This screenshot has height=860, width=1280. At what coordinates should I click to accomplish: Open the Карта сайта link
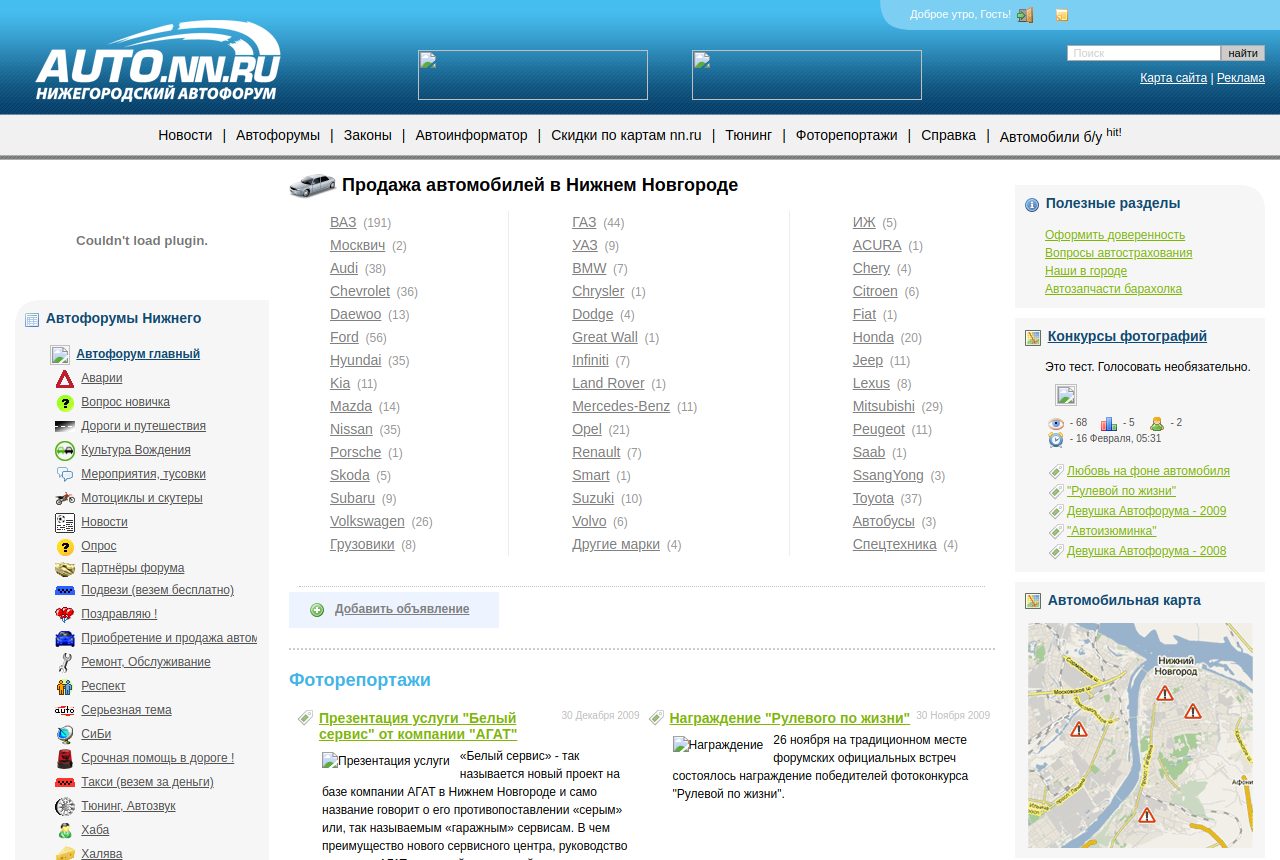pos(1173,78)
